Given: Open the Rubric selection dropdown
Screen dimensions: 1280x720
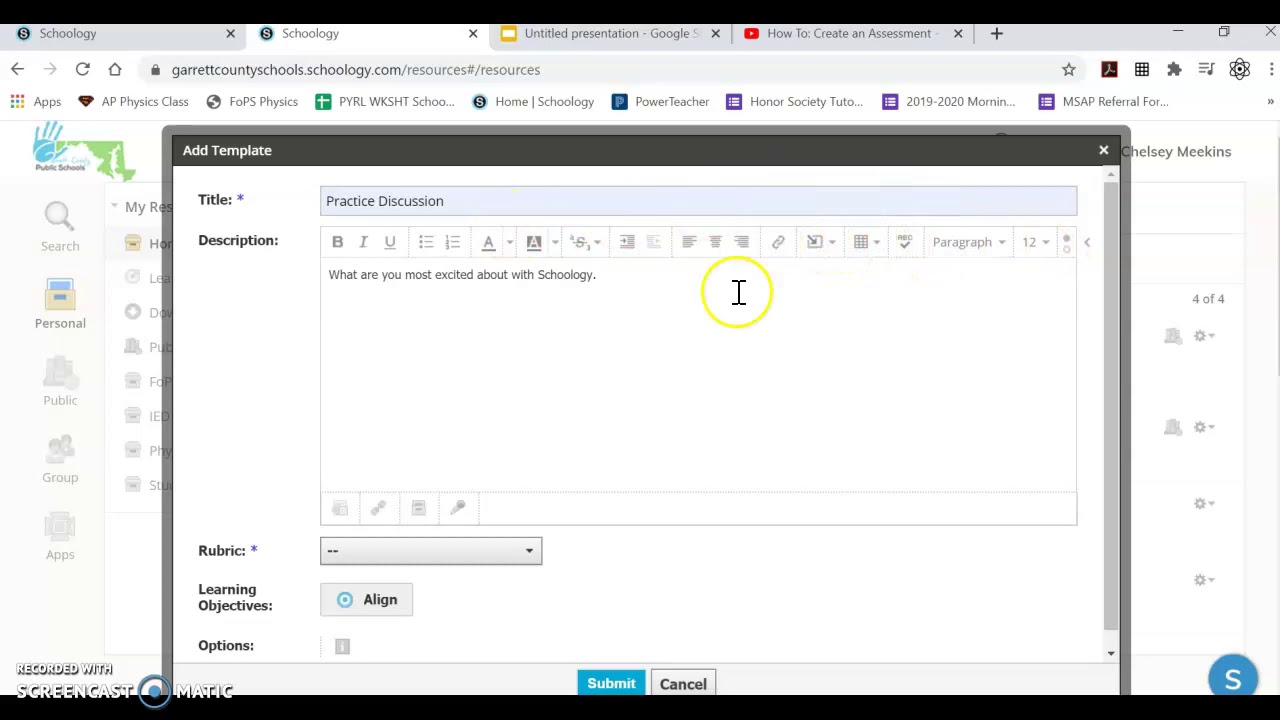Looking at the screenshot, I should 431,551.
